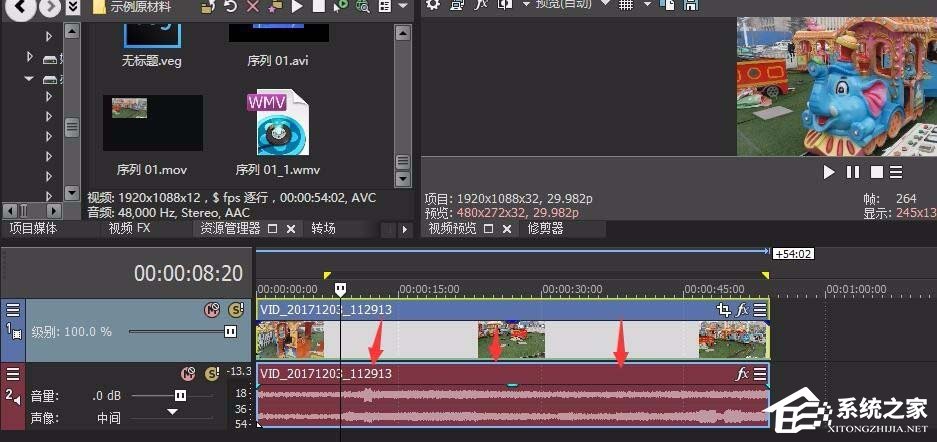Click the video event pan/crop icon
Viewport: 937px width, 442px height.
point(723,311)
